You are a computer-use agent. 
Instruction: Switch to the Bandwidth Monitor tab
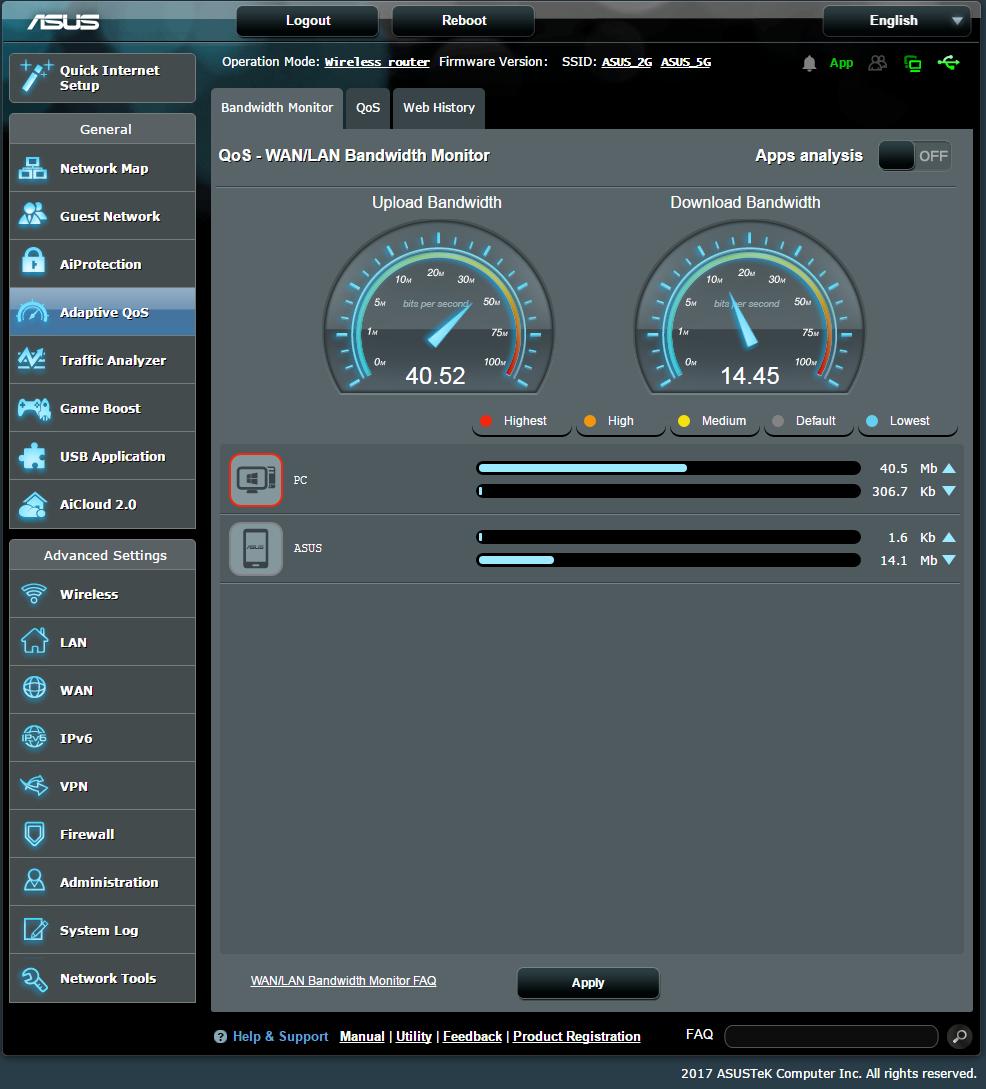coord(277,108)
